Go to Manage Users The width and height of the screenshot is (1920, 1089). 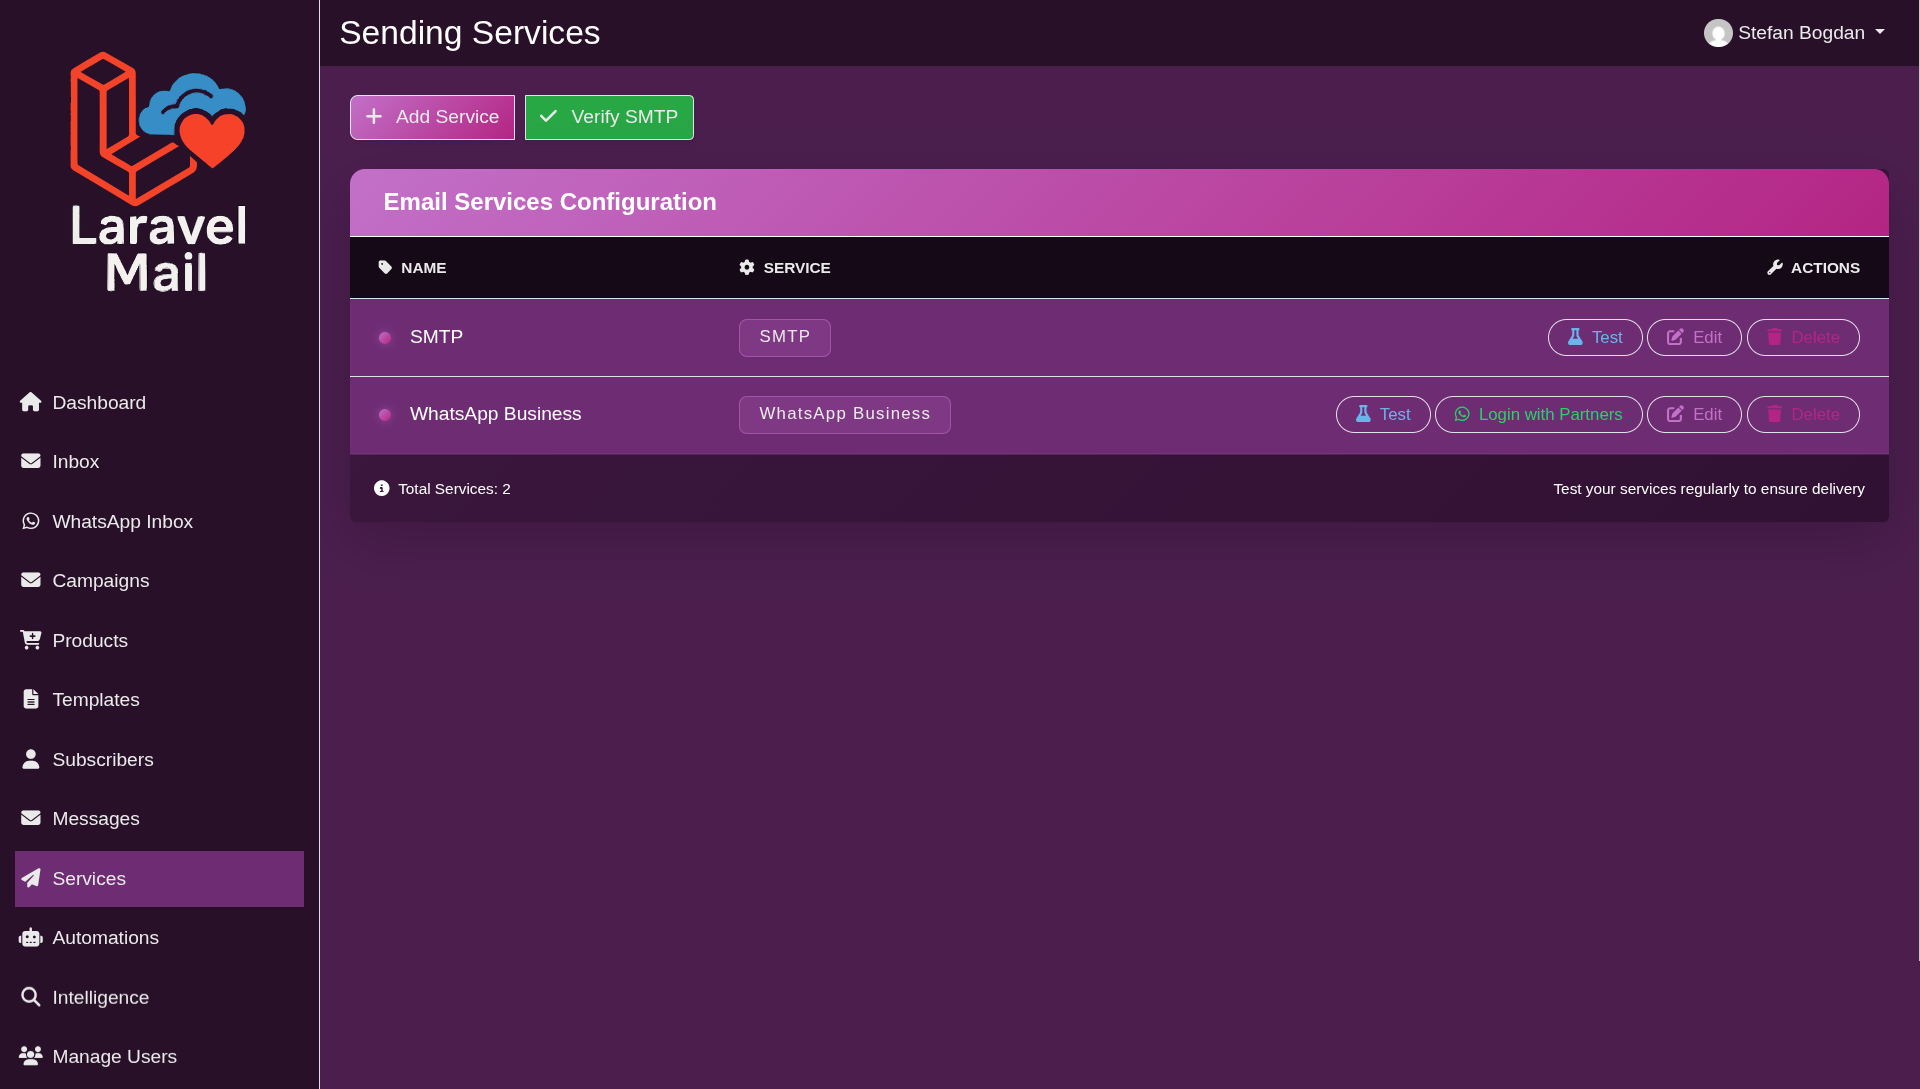tap(159, 1056)
